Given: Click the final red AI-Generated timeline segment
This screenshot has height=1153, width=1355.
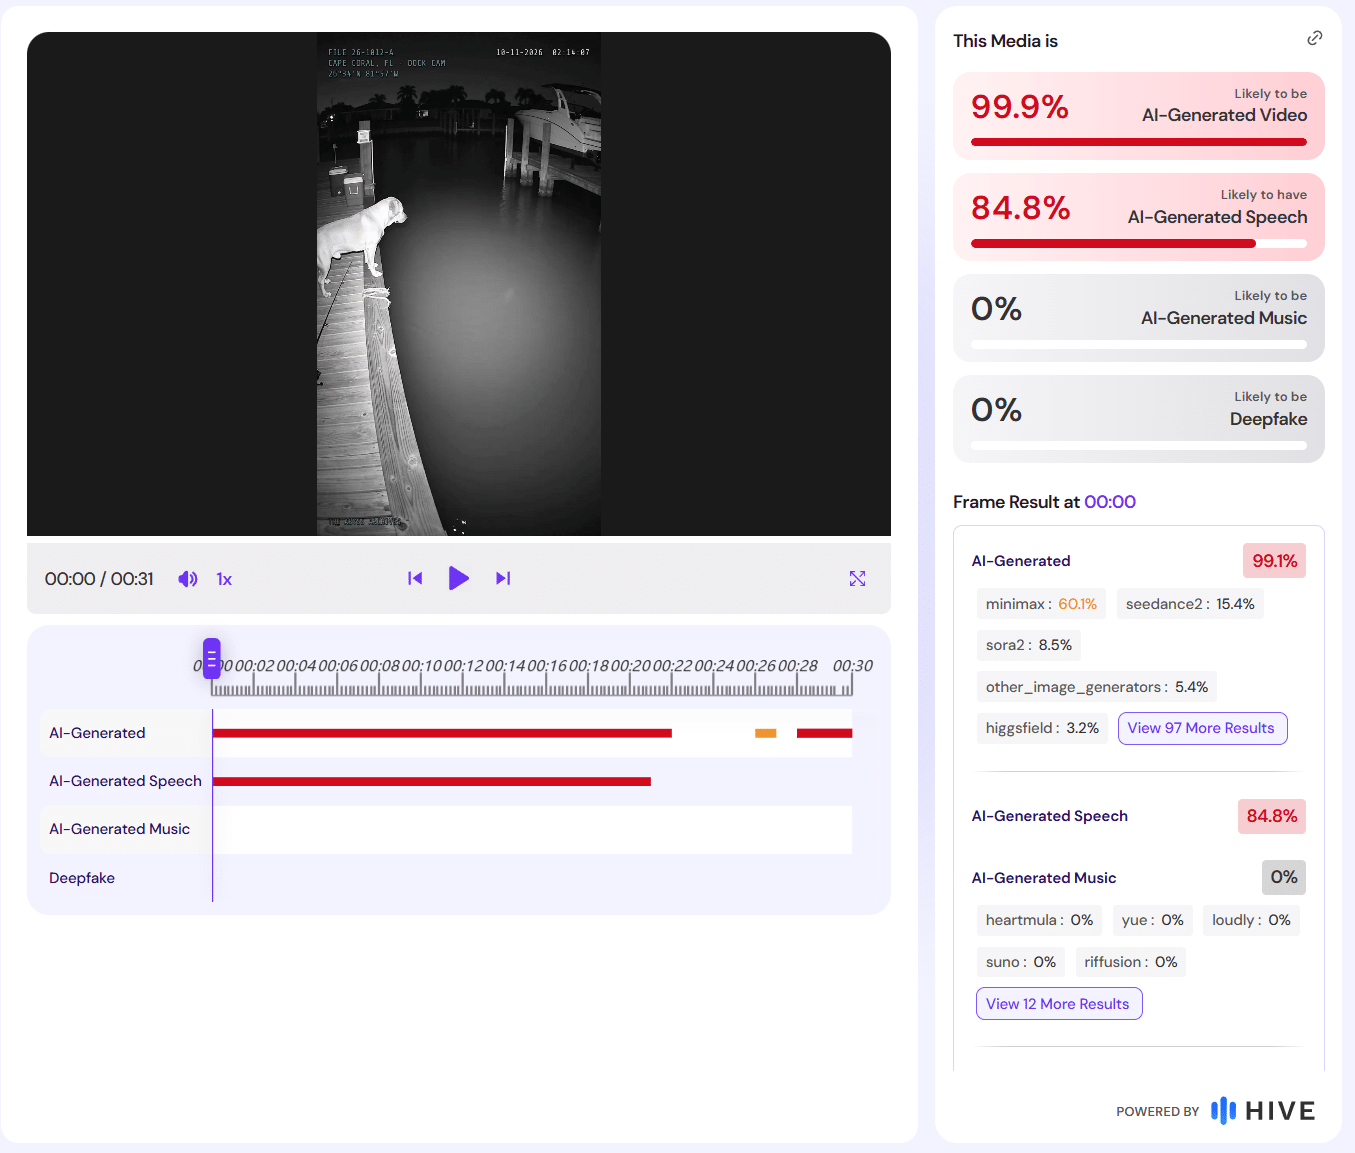Looking at the screenshot, I should [824, 733].
